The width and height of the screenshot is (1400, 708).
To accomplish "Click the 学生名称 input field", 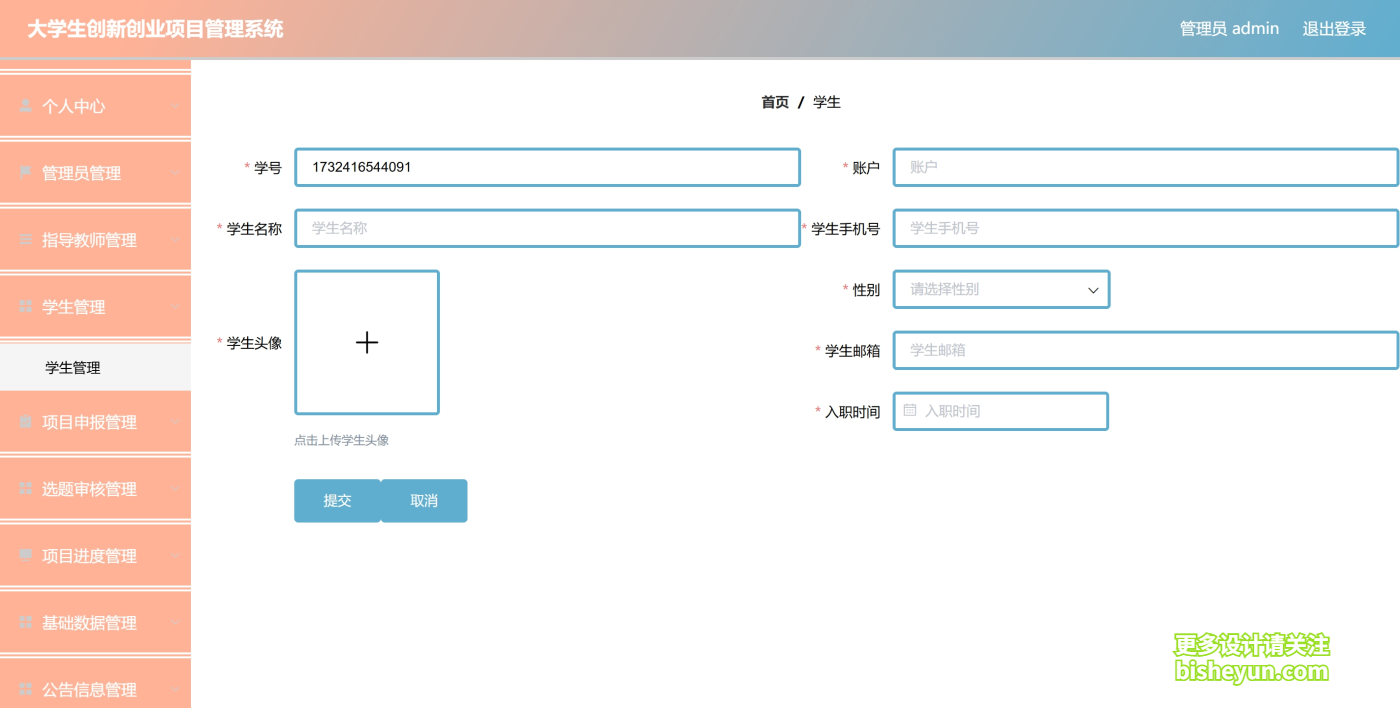I will pos(547,228).
